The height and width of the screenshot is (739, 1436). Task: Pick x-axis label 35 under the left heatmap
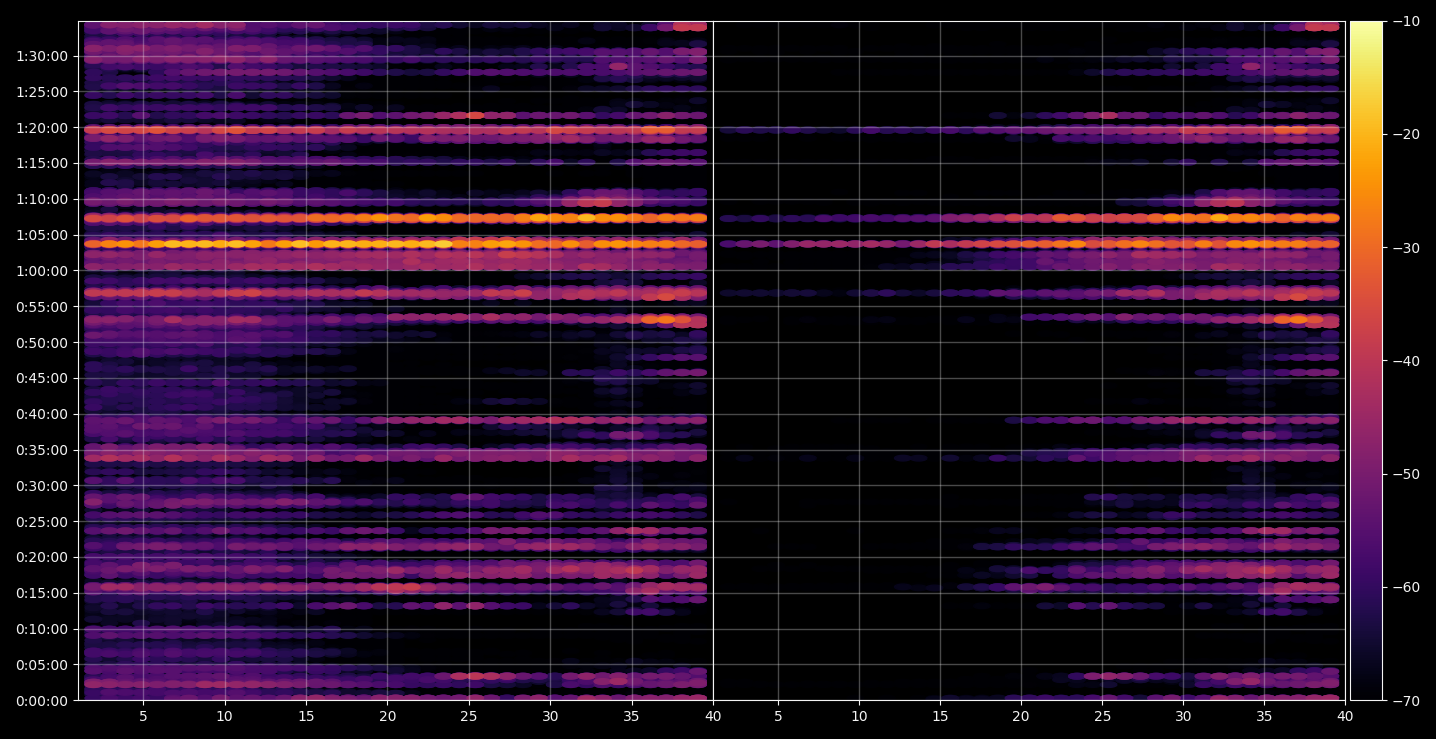click(631, 716)
